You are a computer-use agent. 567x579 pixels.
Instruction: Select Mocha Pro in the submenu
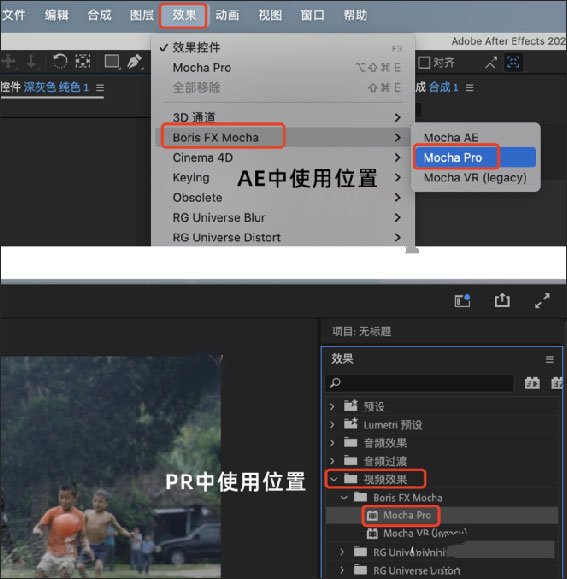[475, 157]
